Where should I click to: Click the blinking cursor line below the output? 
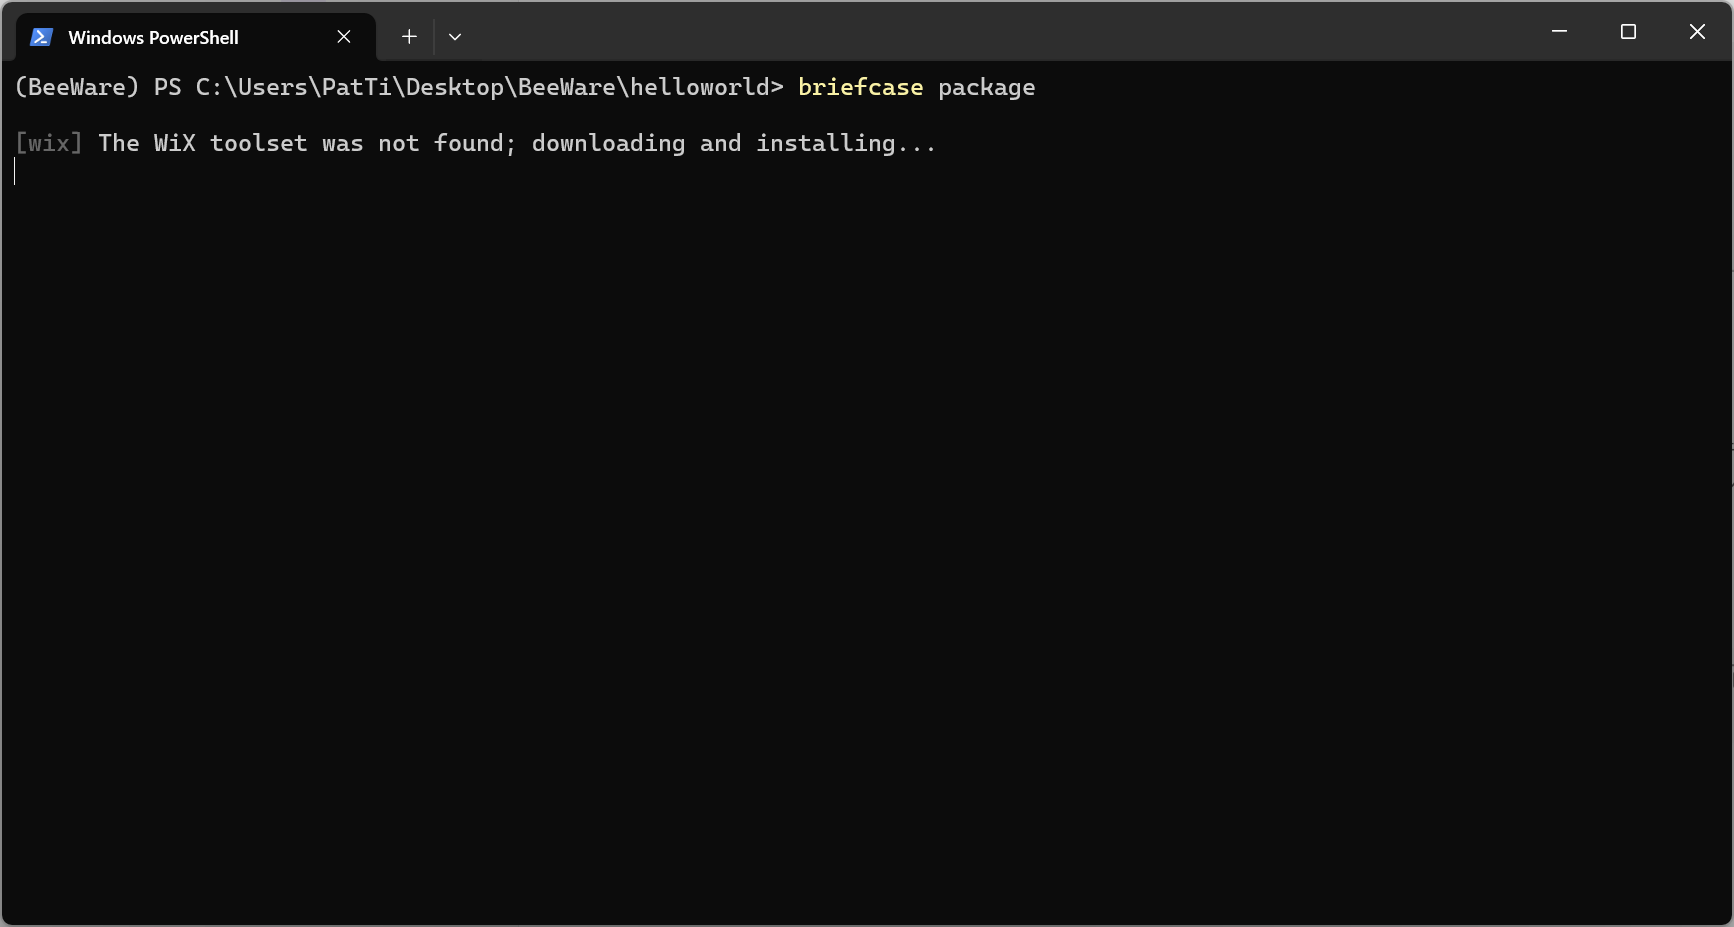15,172
